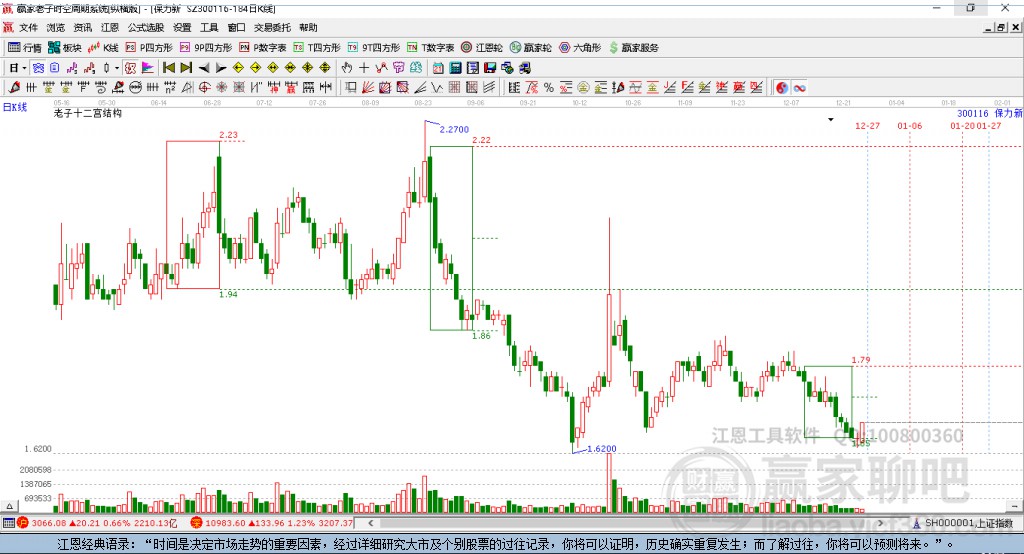The width and height of the screenshot is (1024, 554).
Task: Click the 行情 market quotes toolbar button
Action: click(x=25, y=47)
